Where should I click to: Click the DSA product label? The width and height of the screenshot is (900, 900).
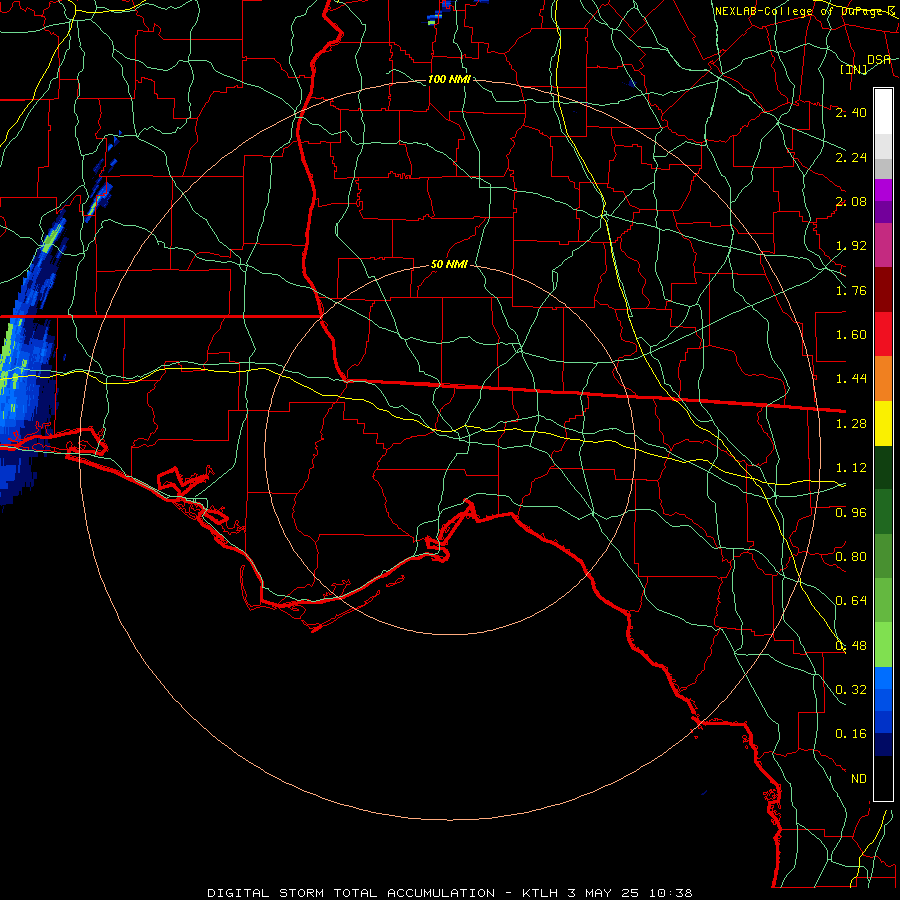(879, 59)
